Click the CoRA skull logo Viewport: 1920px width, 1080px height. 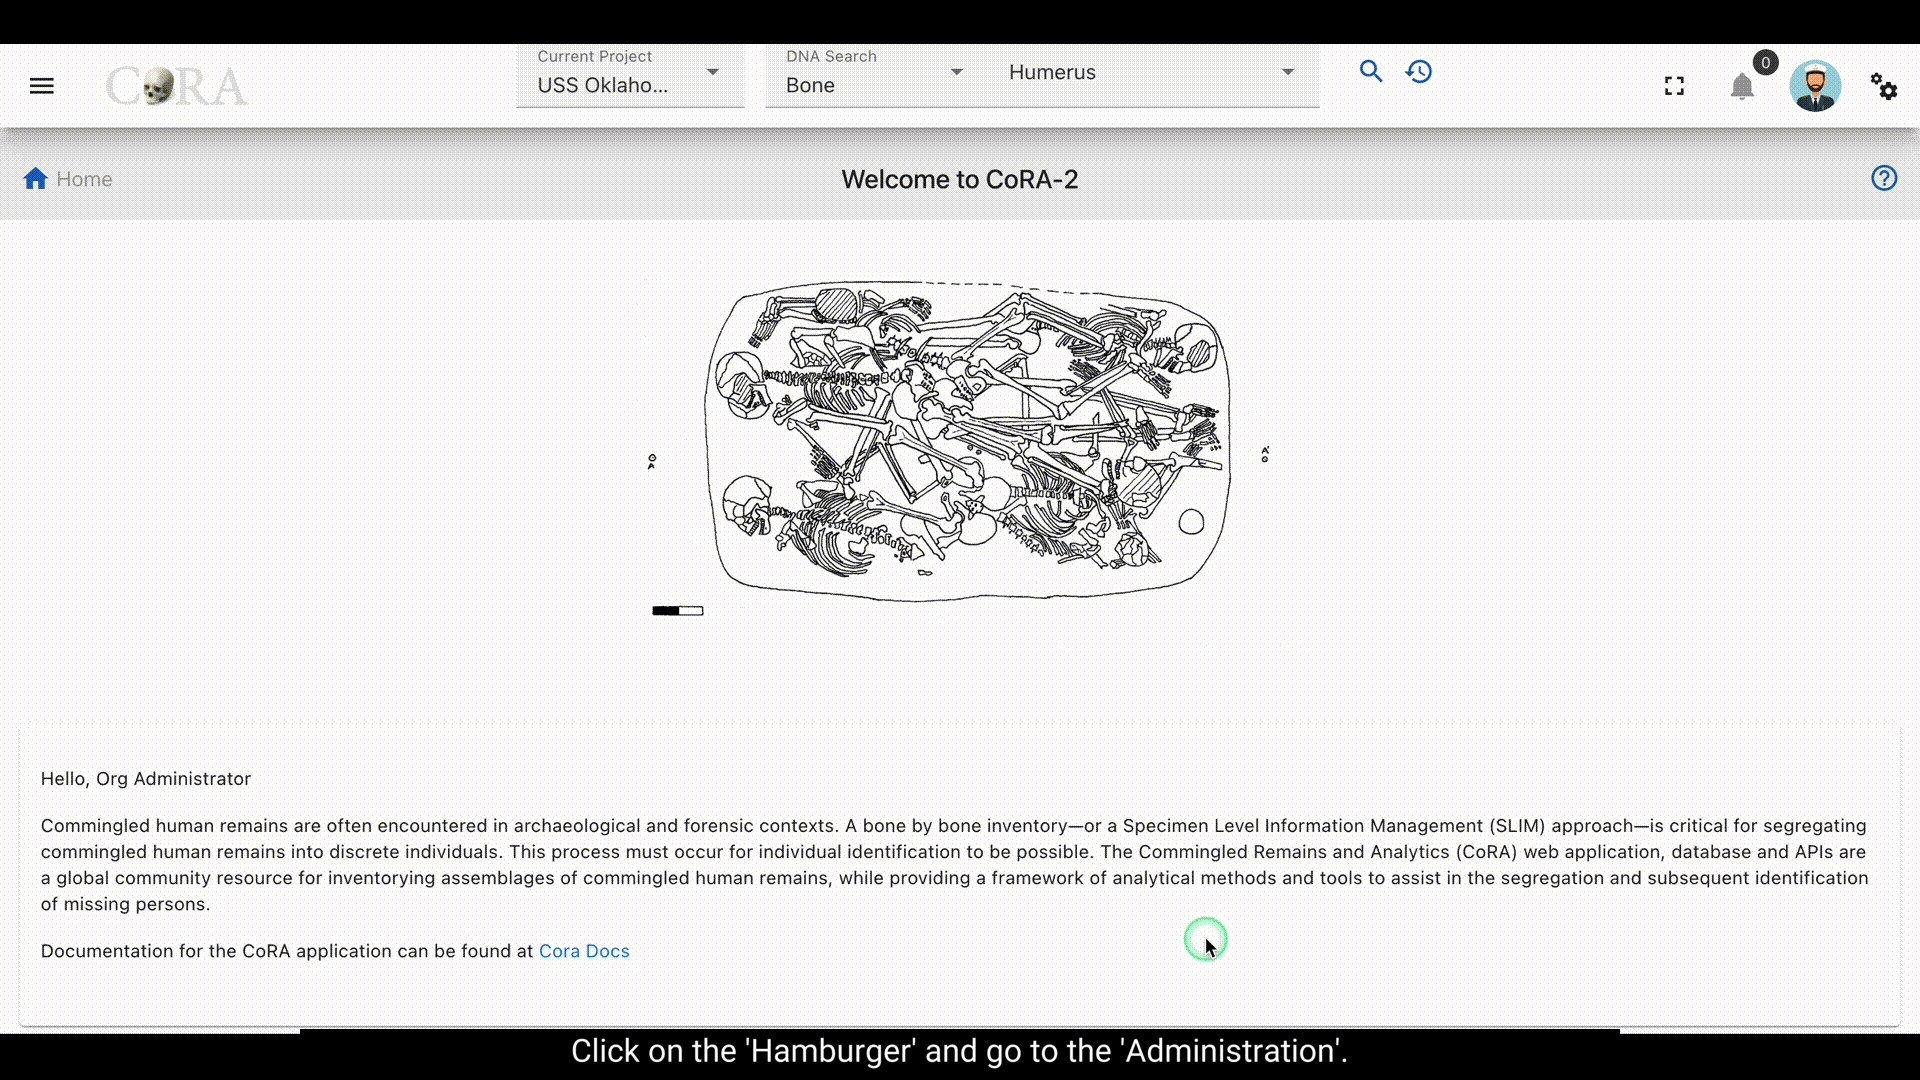pos(176,86)
